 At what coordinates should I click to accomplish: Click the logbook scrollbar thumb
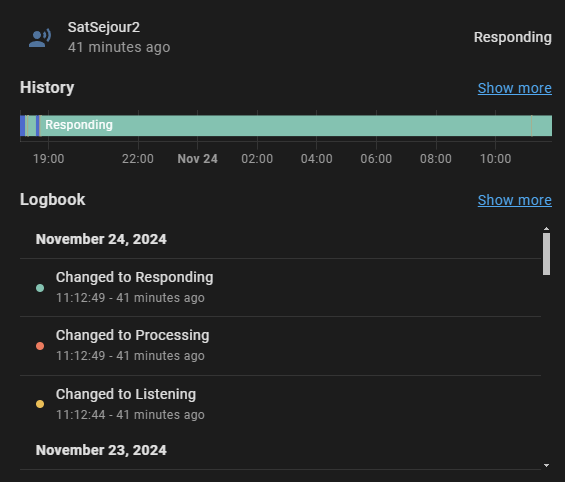pyautogui.click(x=546, y=254)
